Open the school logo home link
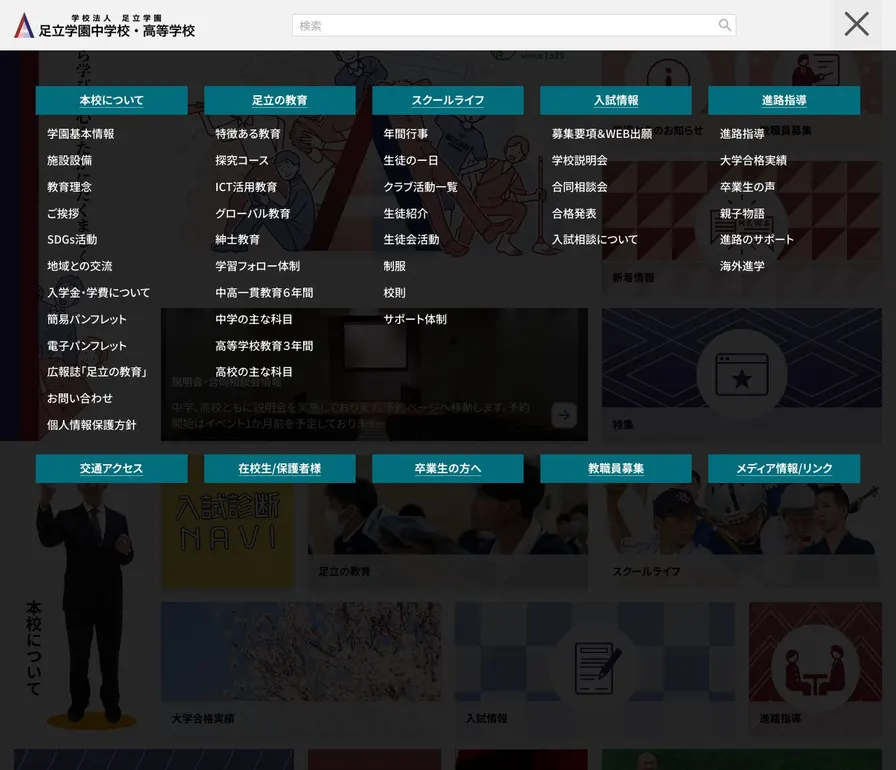 click(x=105, y=26)
